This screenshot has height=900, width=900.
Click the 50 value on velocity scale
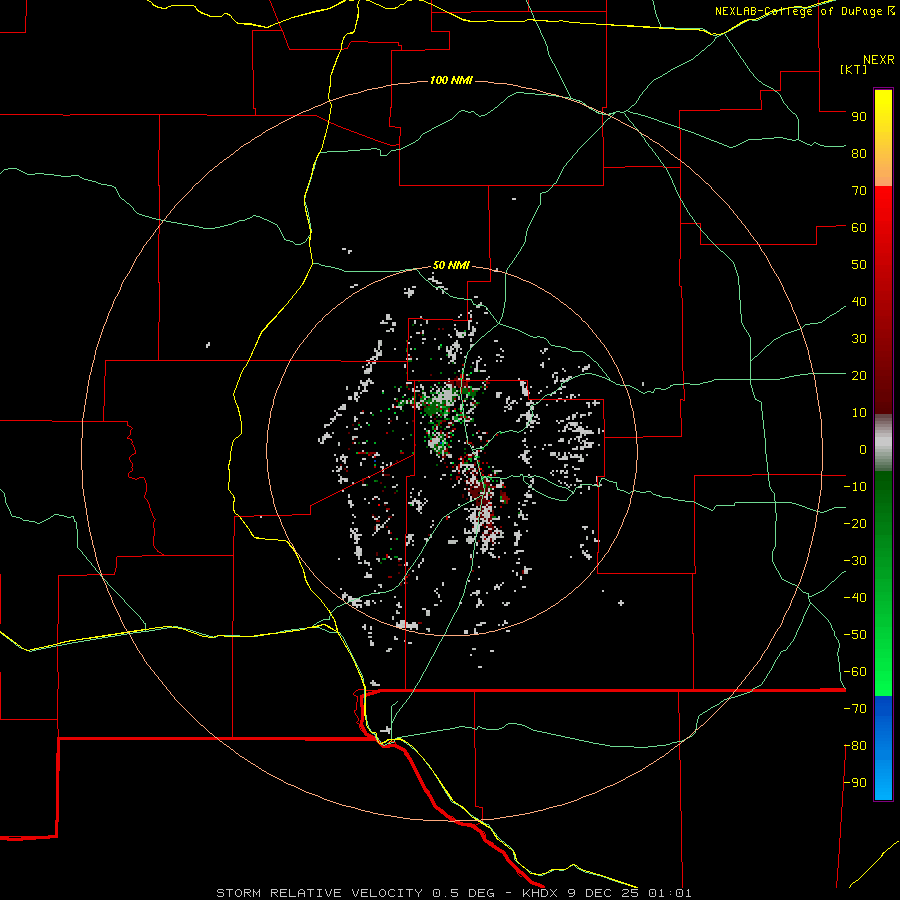(x=859, y=265)
